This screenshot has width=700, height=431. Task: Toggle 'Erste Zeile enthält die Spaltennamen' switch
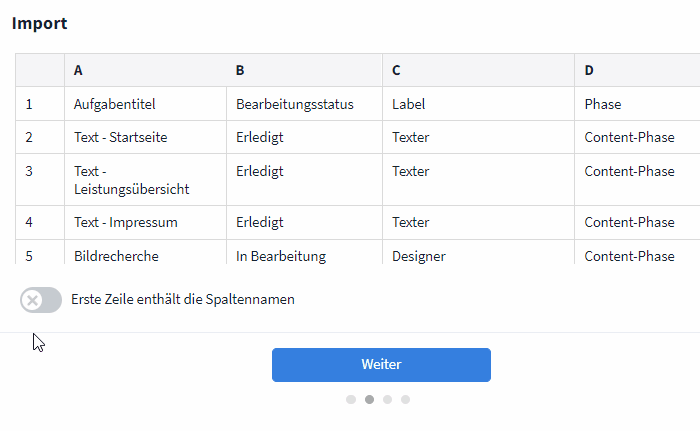point(41,299)
